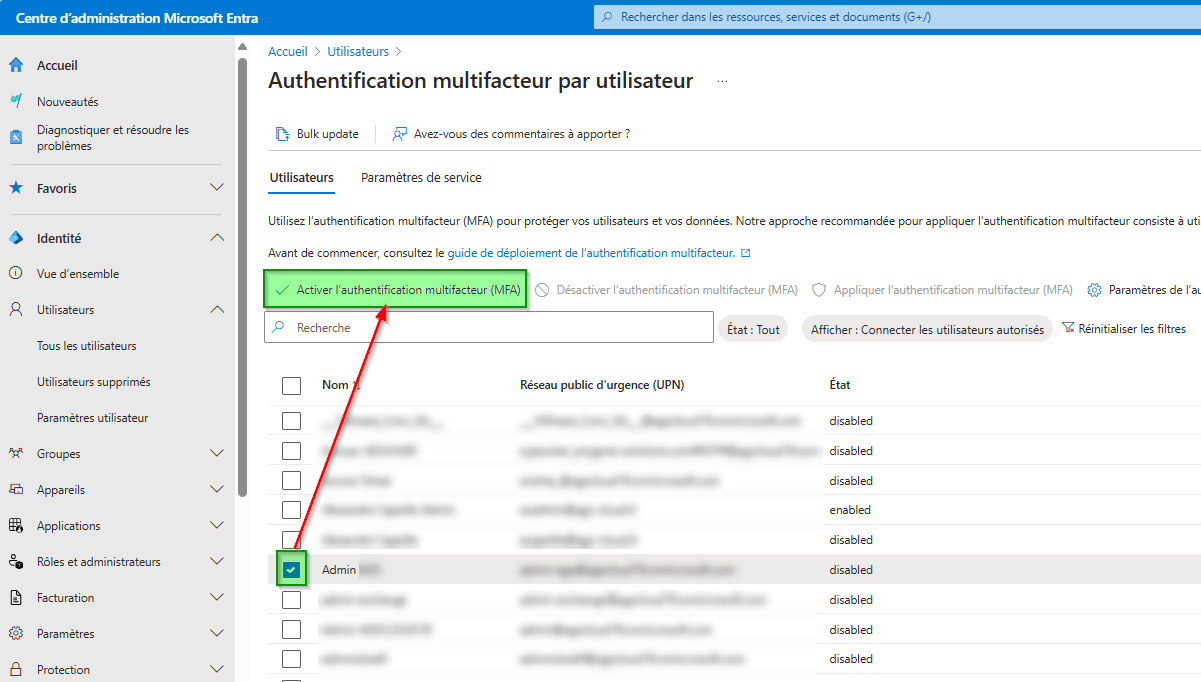Uncheck the Admin user row checkbox
Viewport: 1201px width, 682px height.
pyautogui.click(x=291, y=569)
